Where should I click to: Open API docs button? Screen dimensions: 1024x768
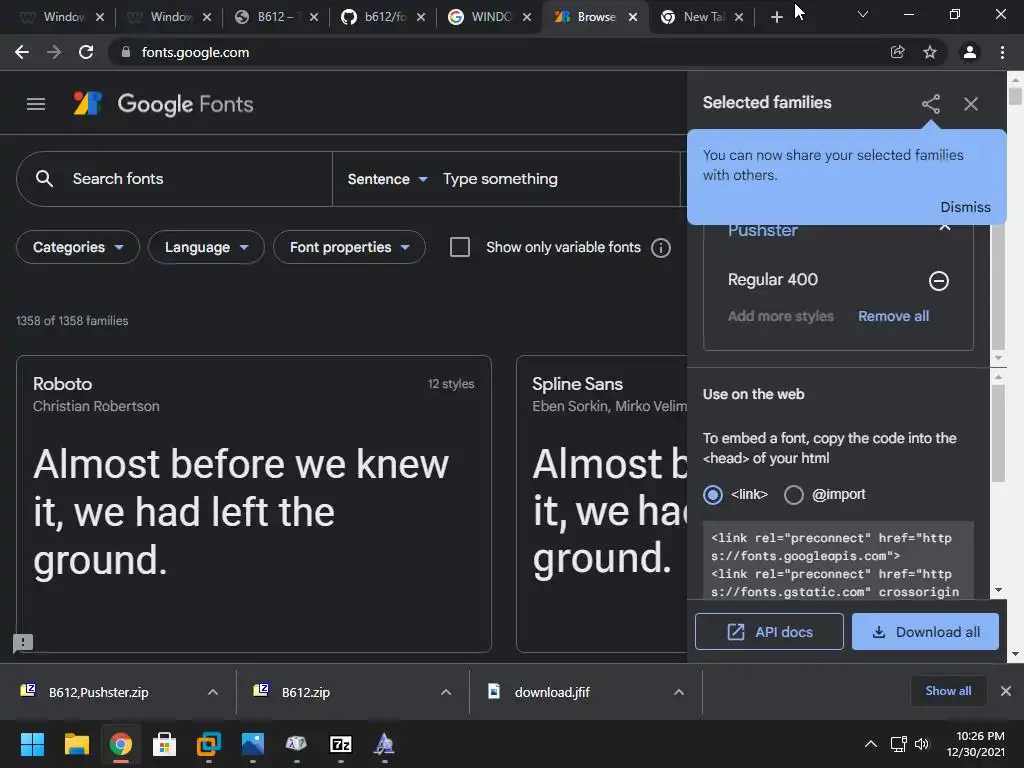[769, 632]
